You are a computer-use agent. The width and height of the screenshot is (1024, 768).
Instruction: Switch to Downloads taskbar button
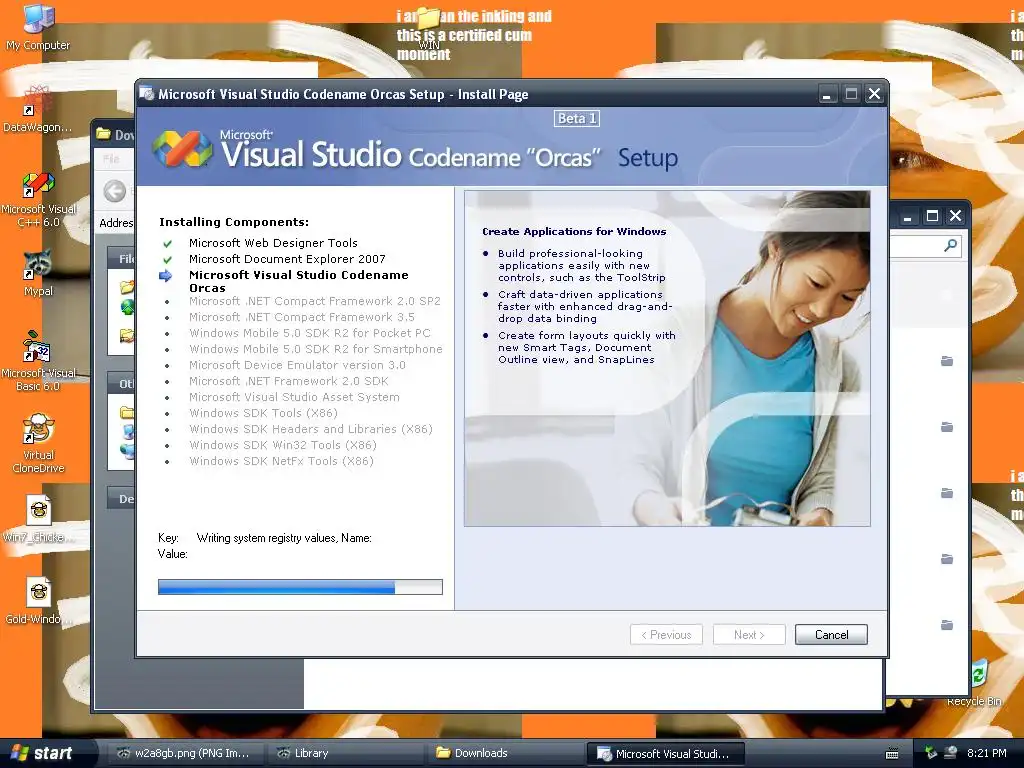504,753
